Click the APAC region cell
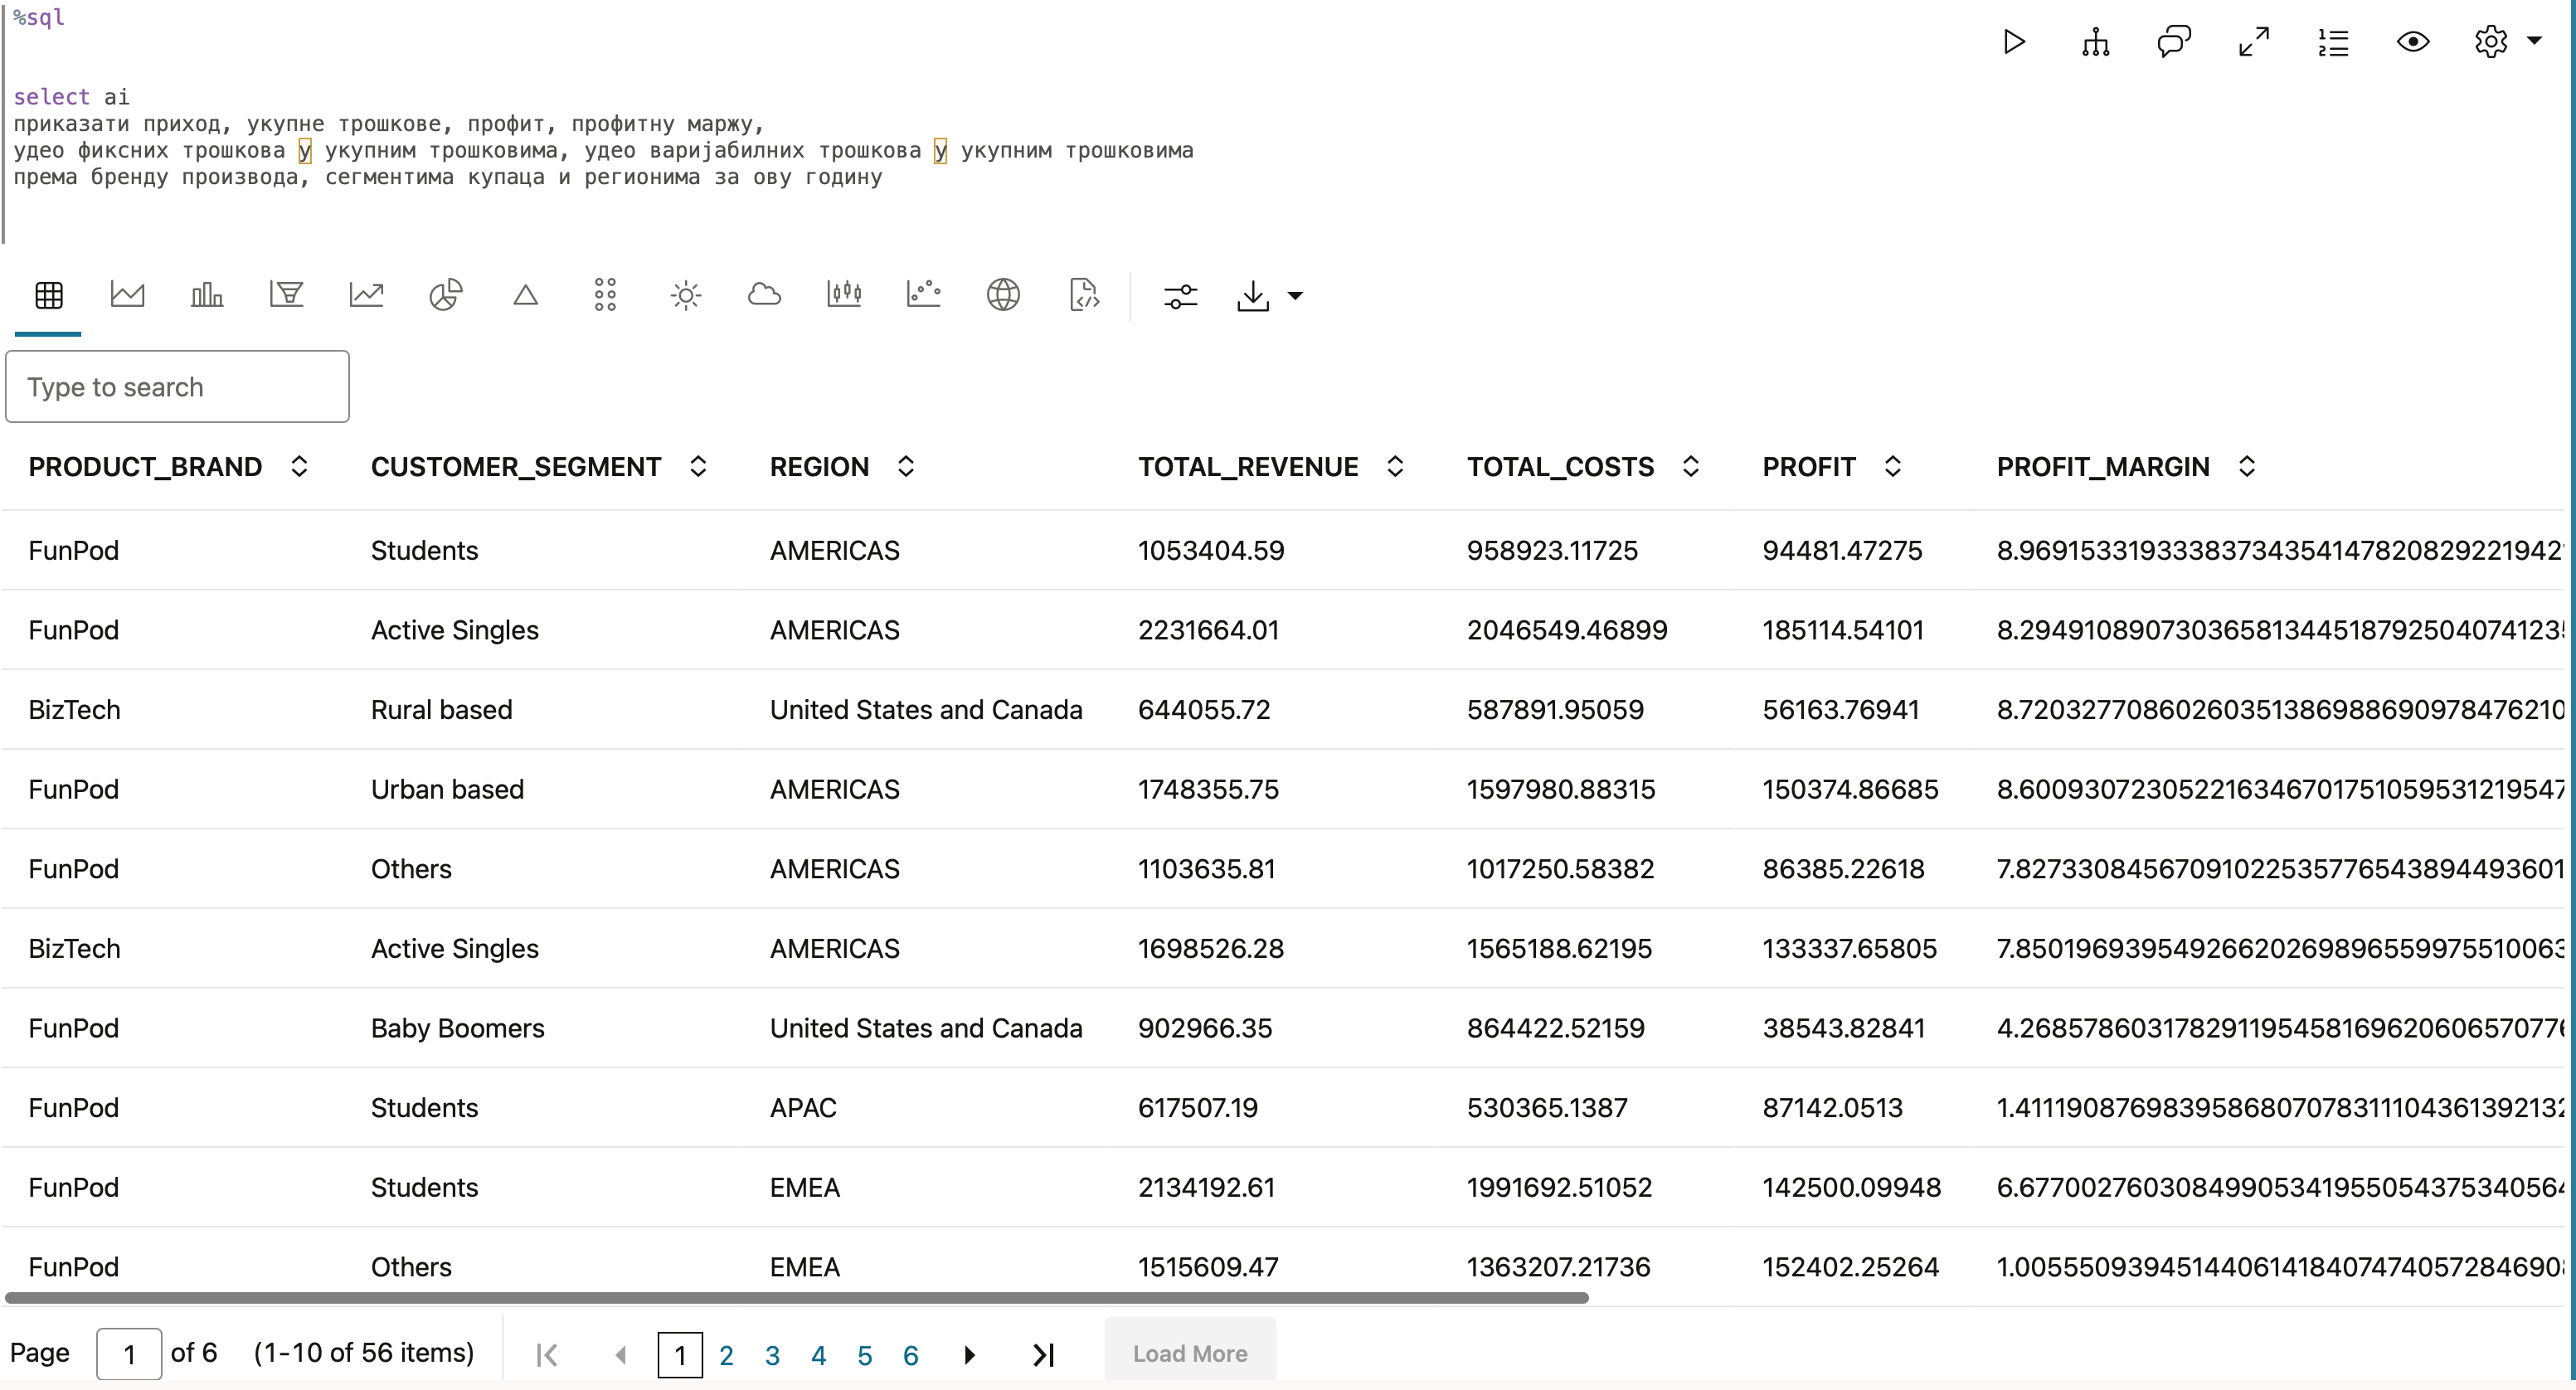This screenshot has width=2576, height=1390. point(803,1108)
